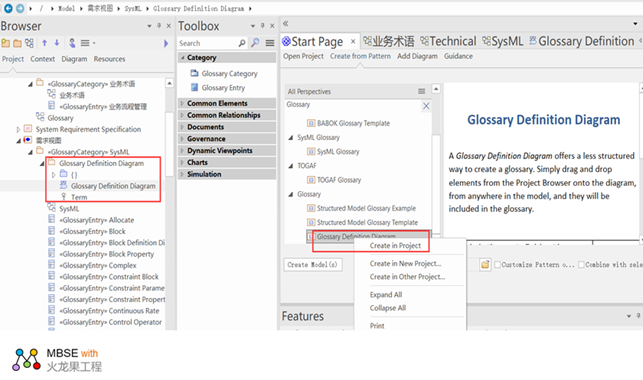Choose Create in Project menu item
643x380 pixels.
(x=395, y=246)
